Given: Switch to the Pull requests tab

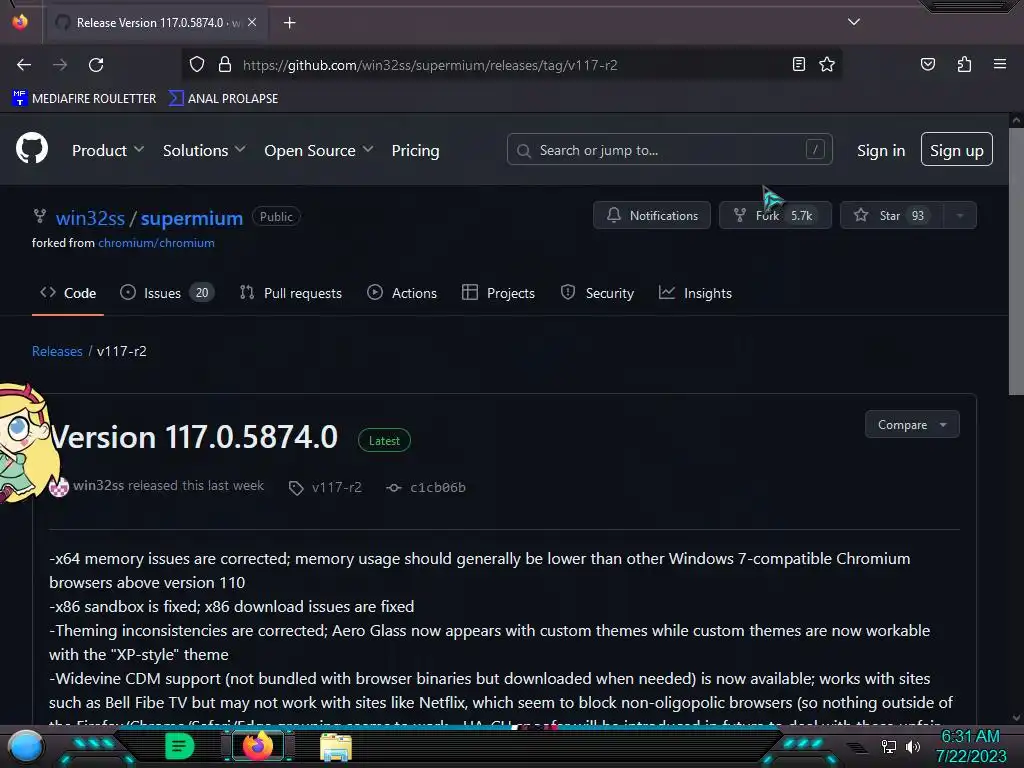Looking at the screenshot, I should pos(291,293).
